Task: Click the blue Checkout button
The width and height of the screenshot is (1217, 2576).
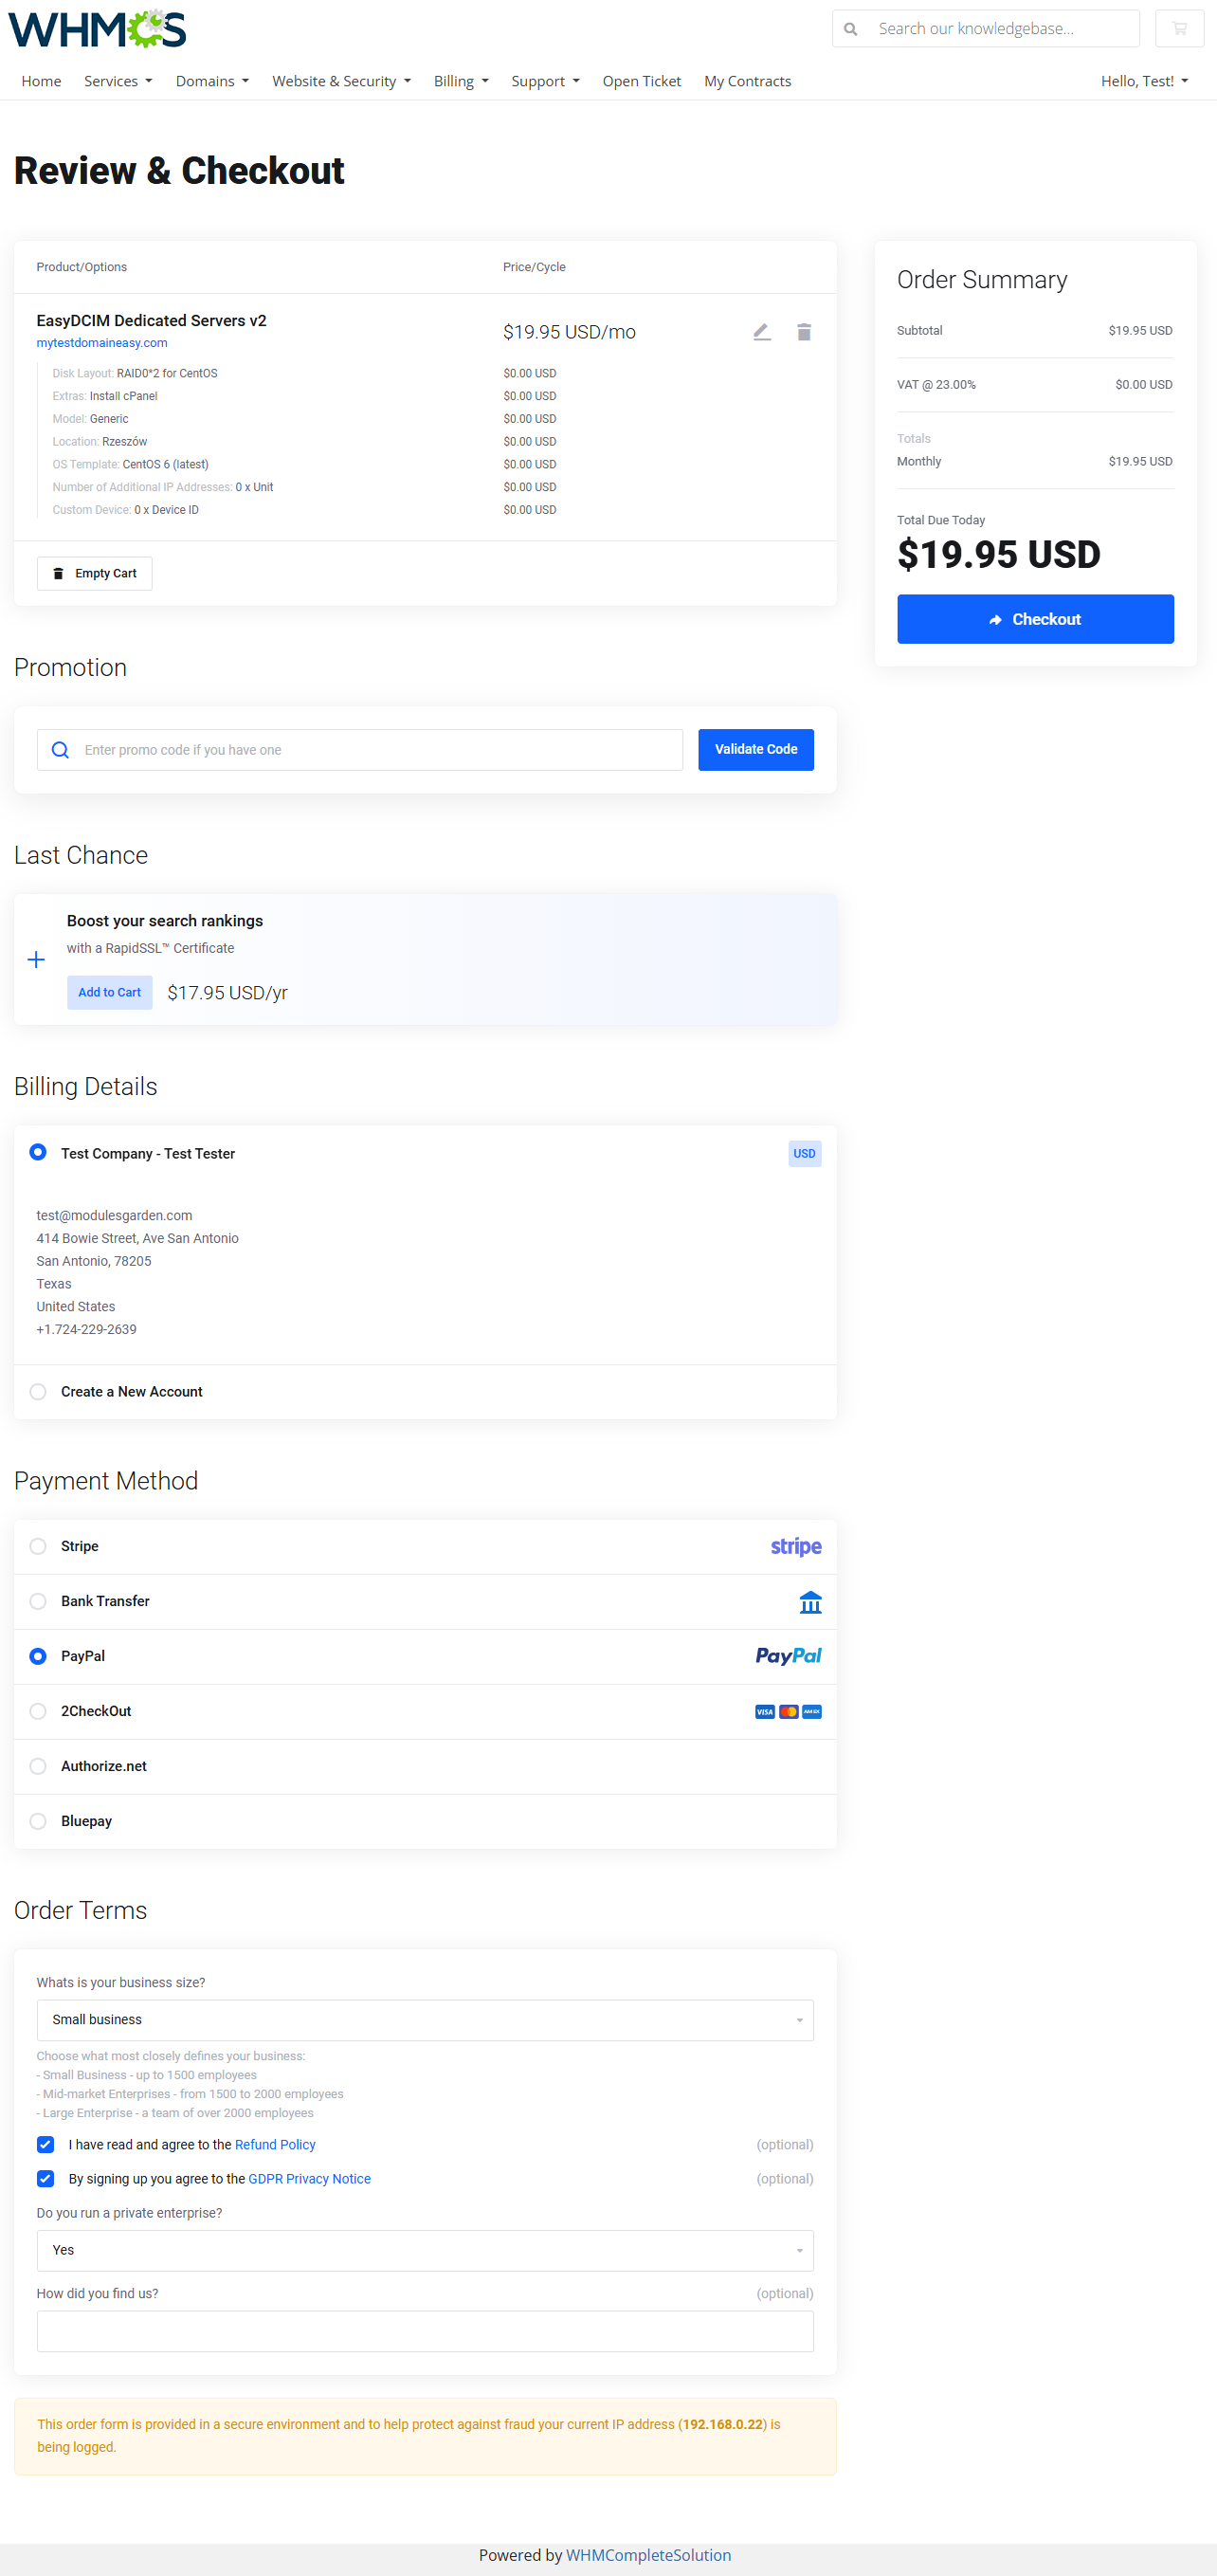Action: point(1035,620)
